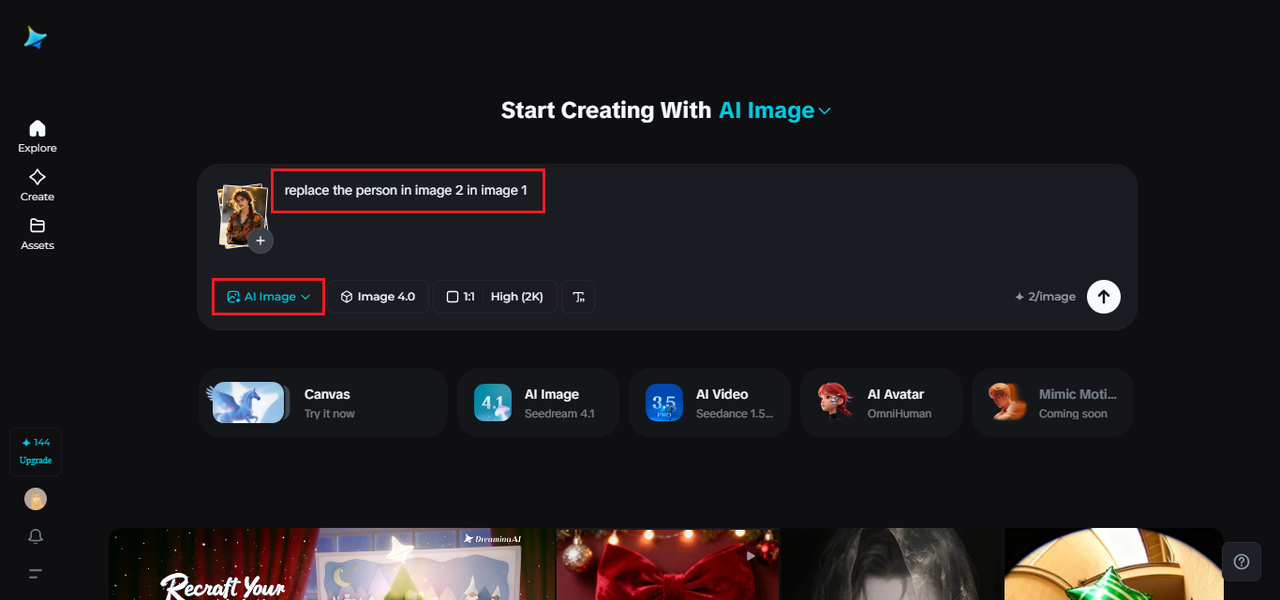The image size is (1280, 600).
Task: Open the AI Avatar OmniHuman card
Action: click(x=880, y=402)
